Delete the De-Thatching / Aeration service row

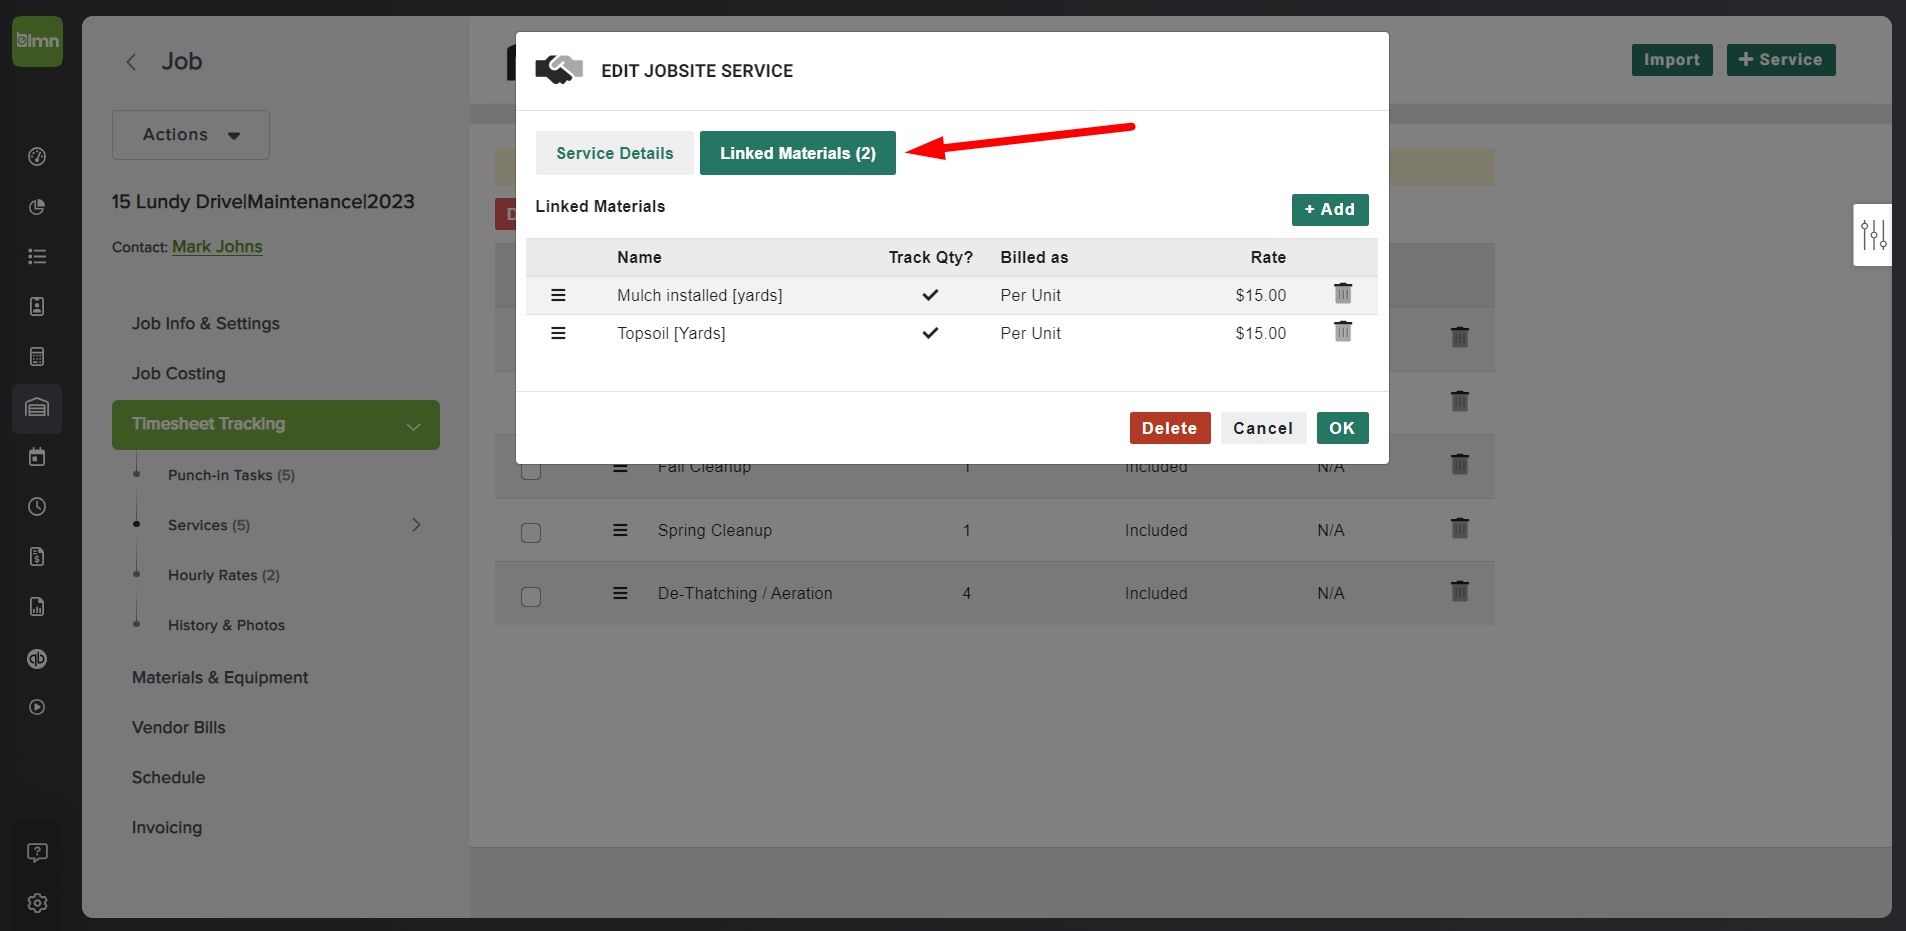pyautogui.click(x=1460, y=591)
